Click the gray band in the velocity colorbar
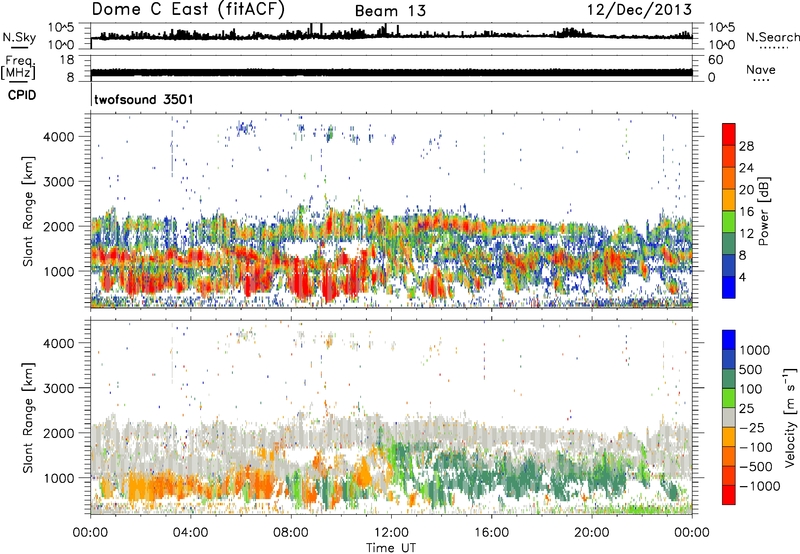 click(x=729, y=417)
